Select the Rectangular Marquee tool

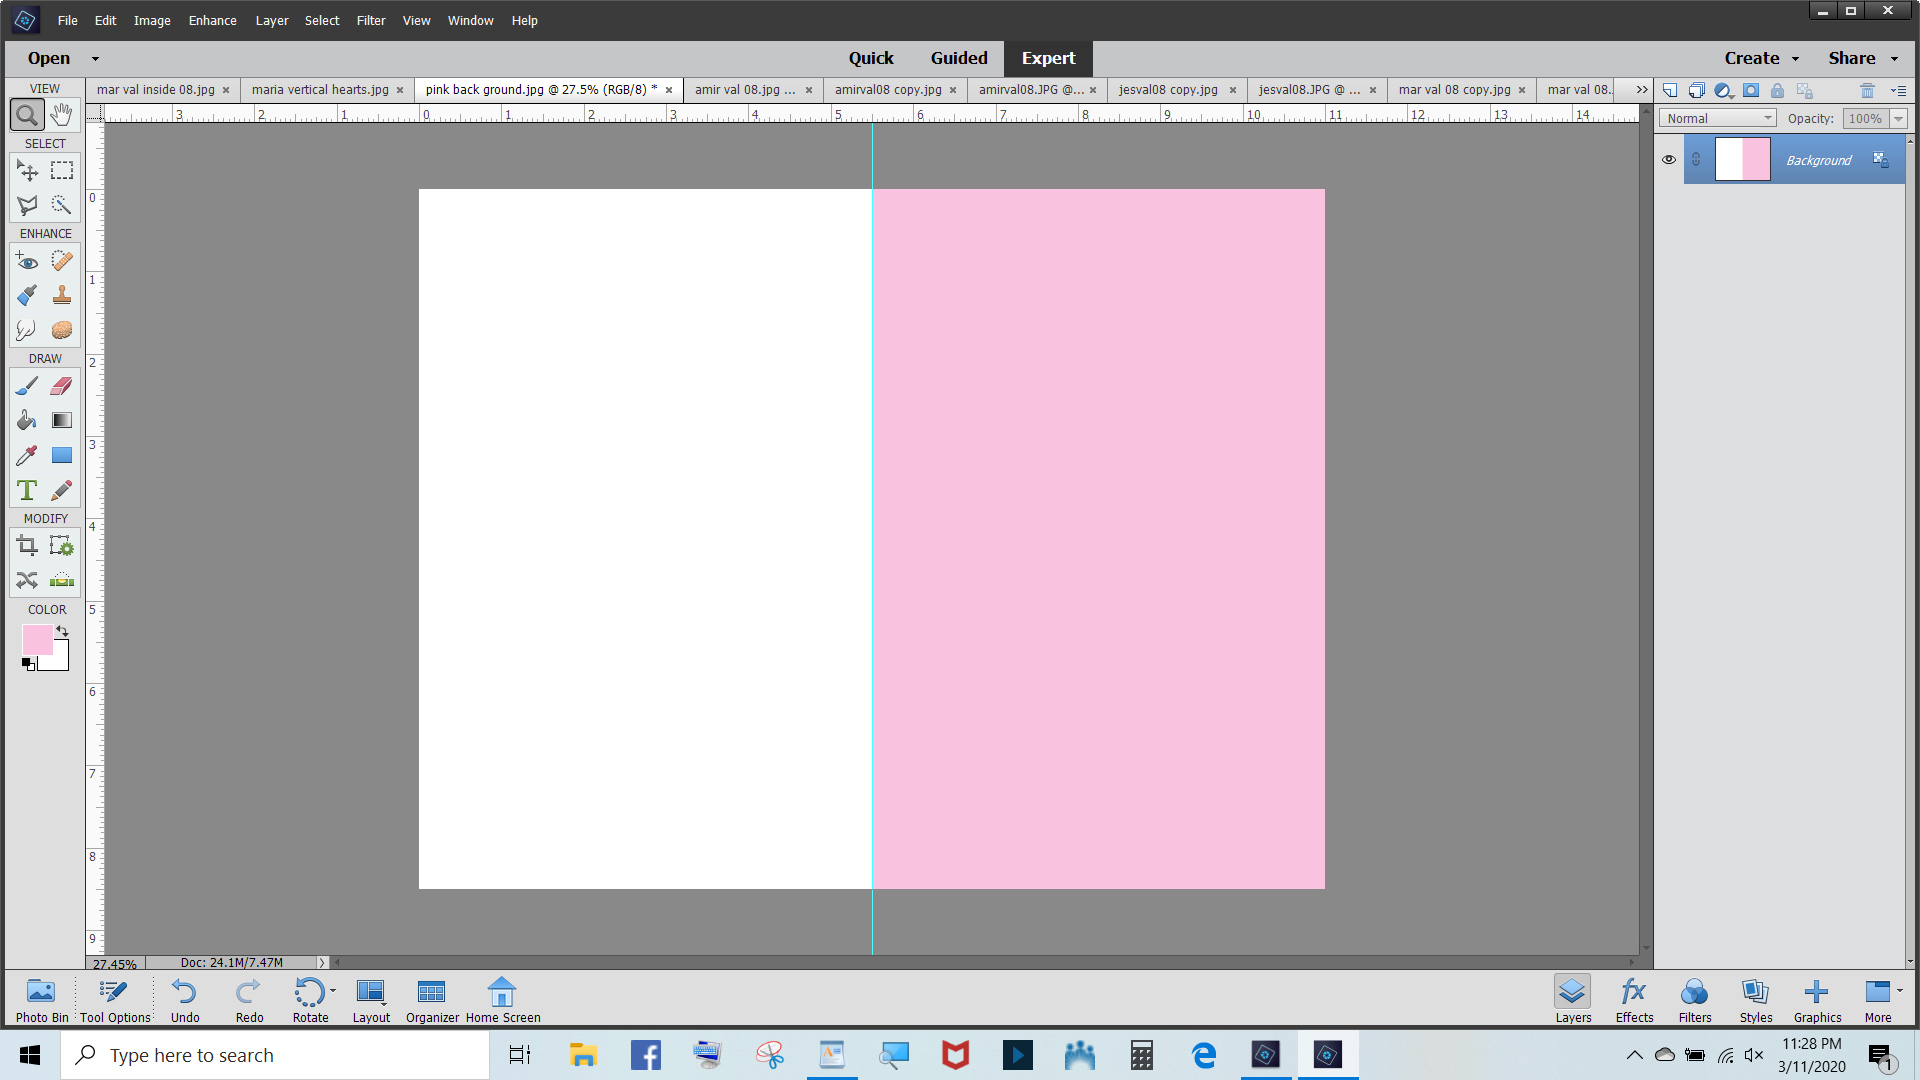(61, 170)
